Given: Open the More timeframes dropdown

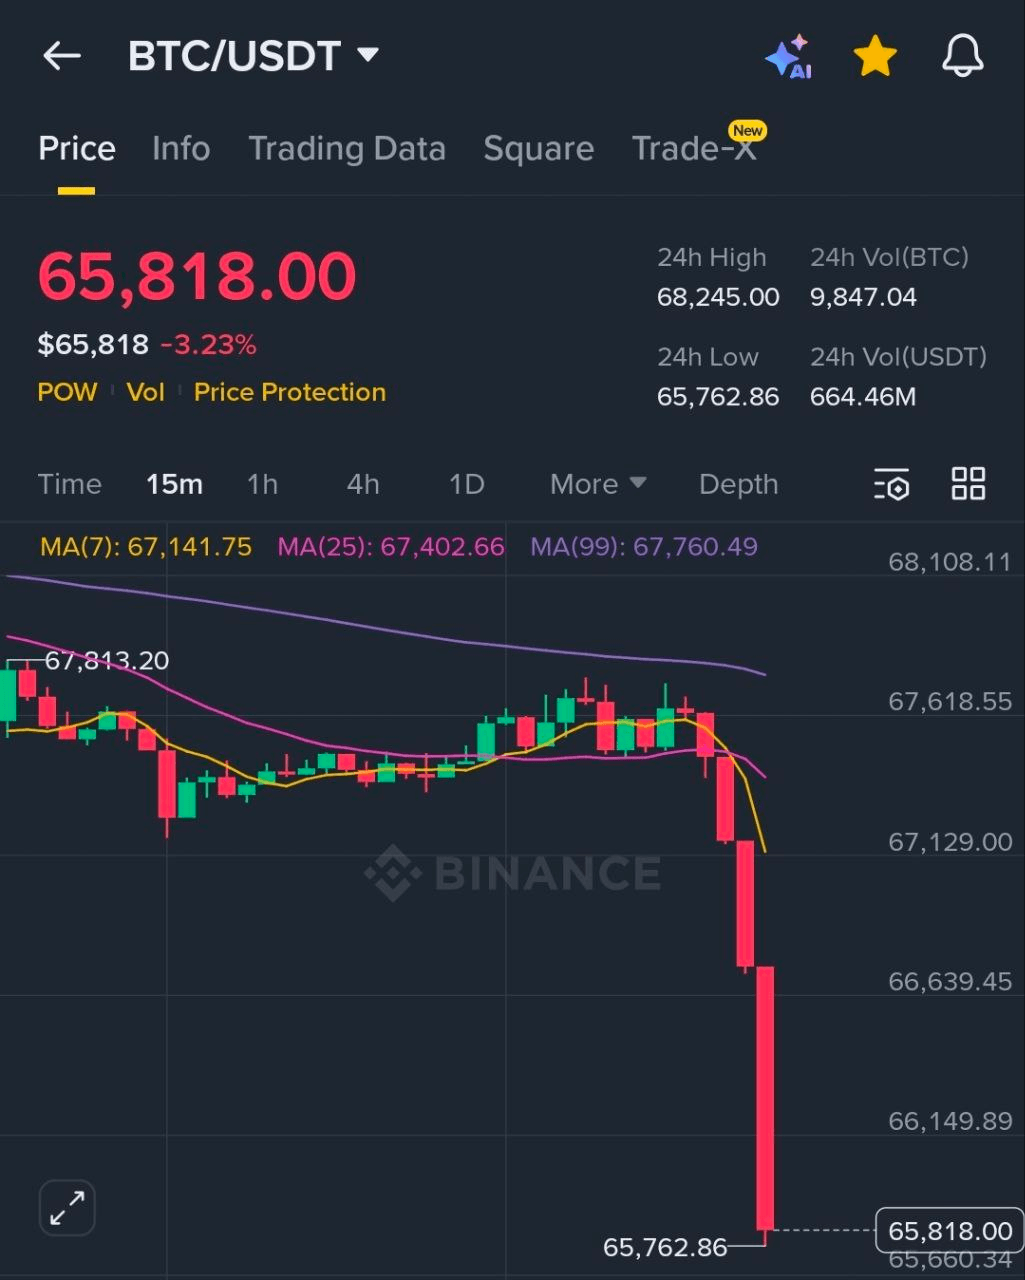Looking at the screenshot, I should 597,484.
